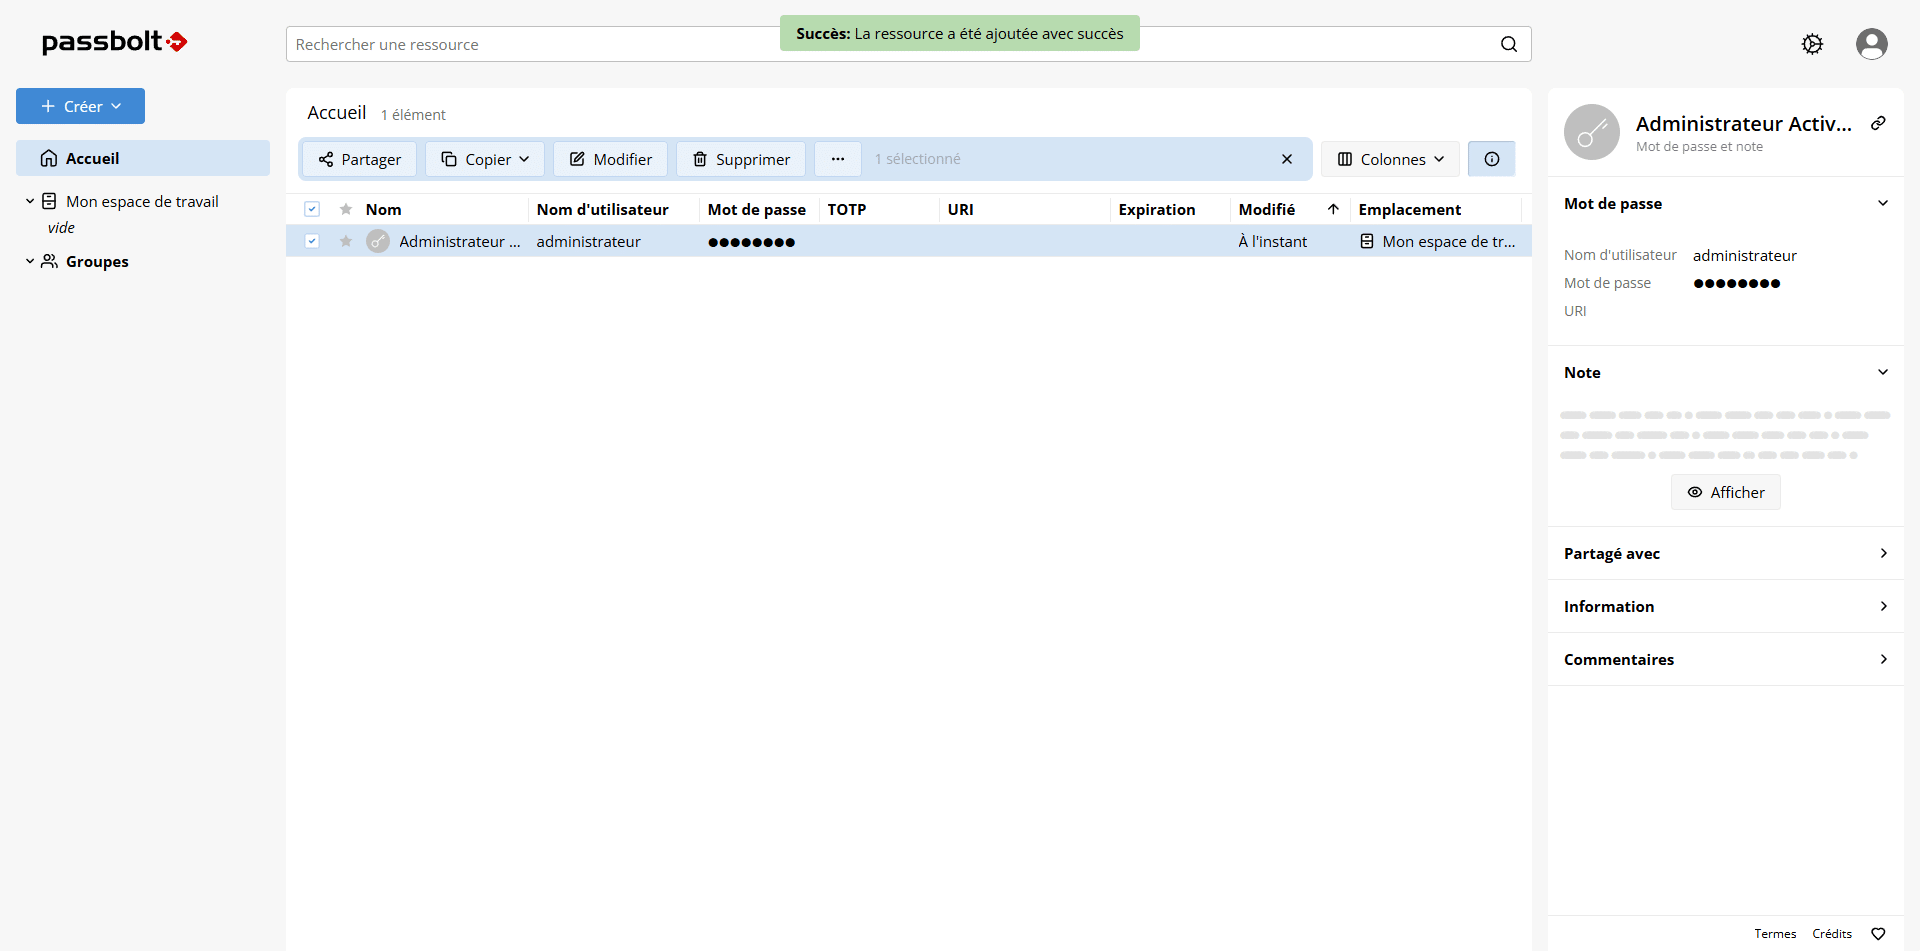This screenshot has height=951, width=1920.
Task: Click the search magnifier icon
Action: point(1508,44)
